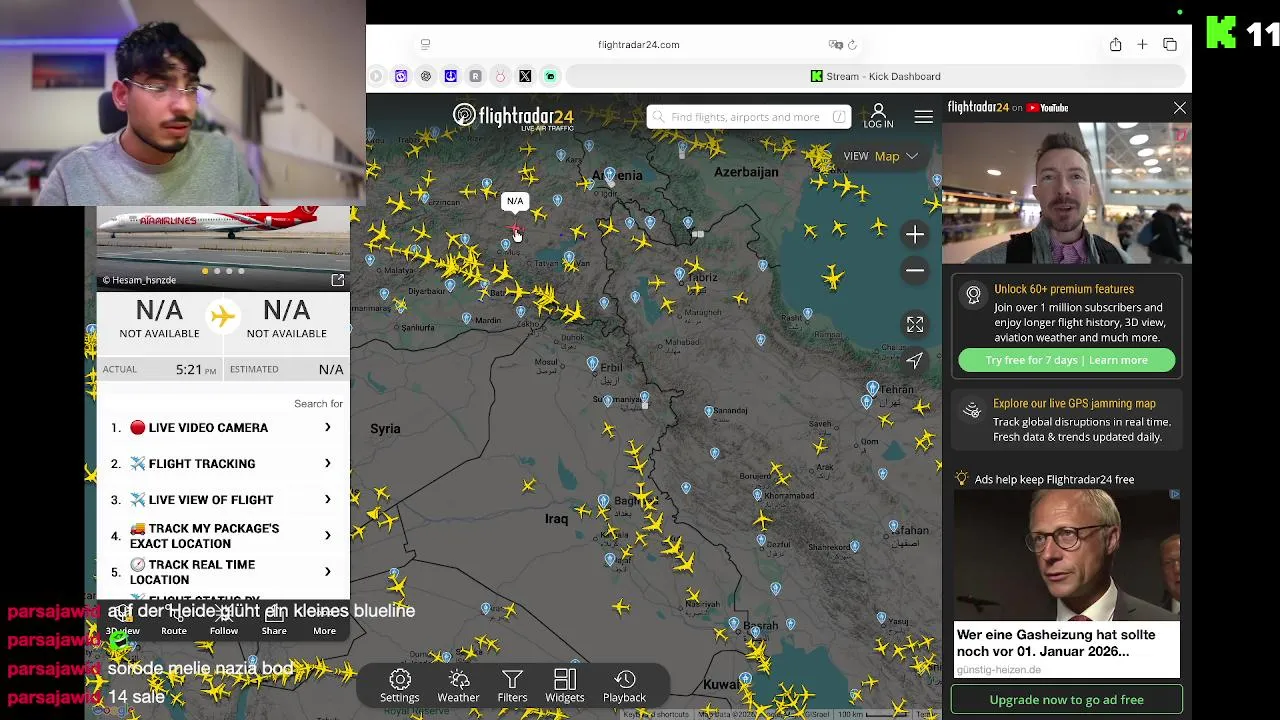Expand Track Real Time Location arrow

point(327,572)
